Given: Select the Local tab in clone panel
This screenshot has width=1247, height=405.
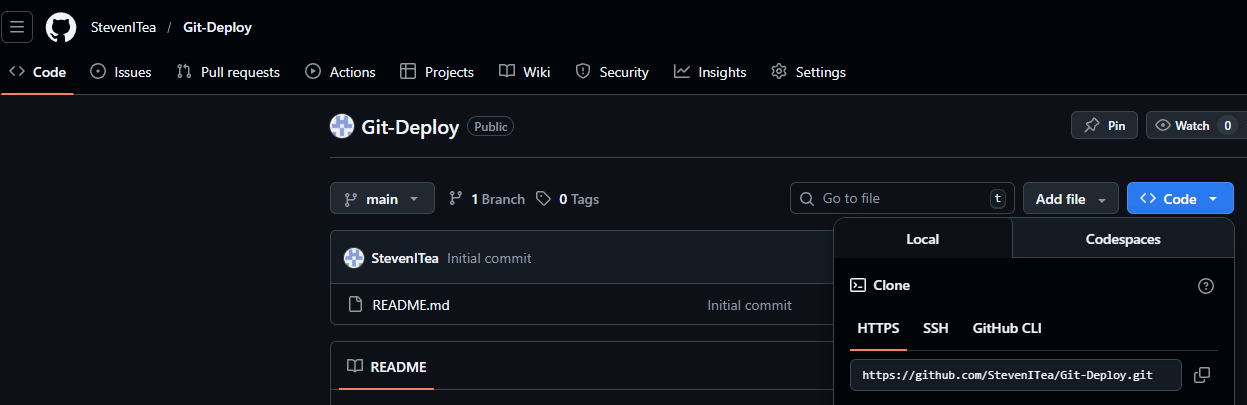Looking at the screenshot, I should pos(922,239).
